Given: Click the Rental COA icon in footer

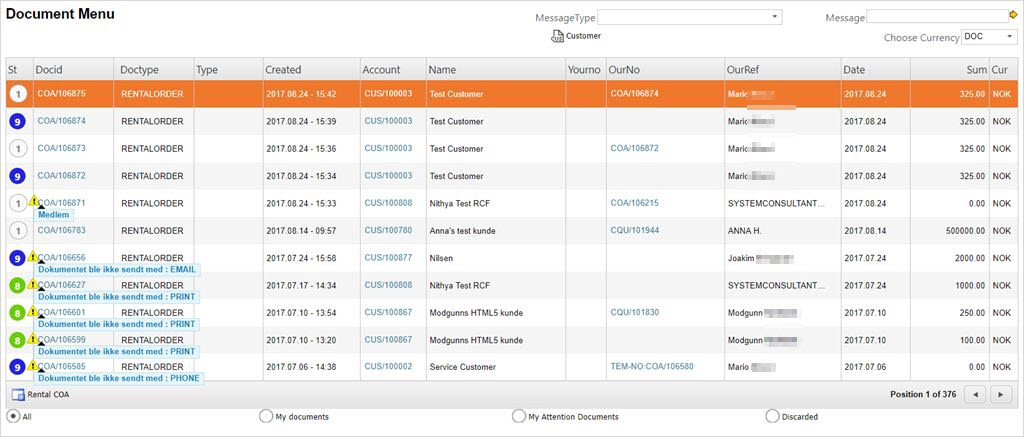Looking at the screenshot, I should click(17, 395).
